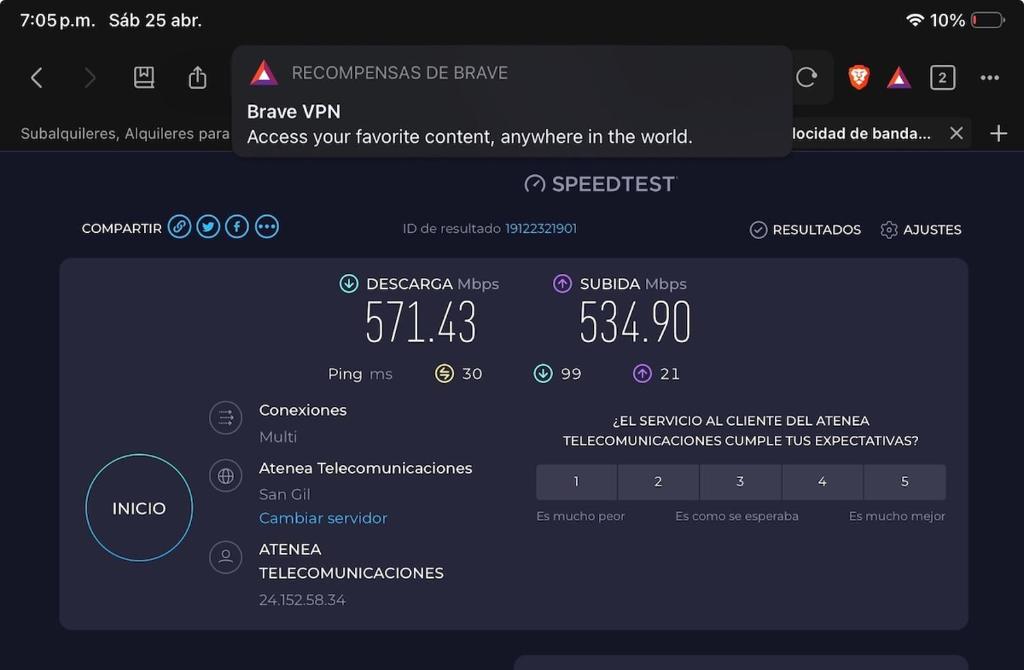Click the Descarga download arrow icon

pyautogui.click(x=349, y=283)
